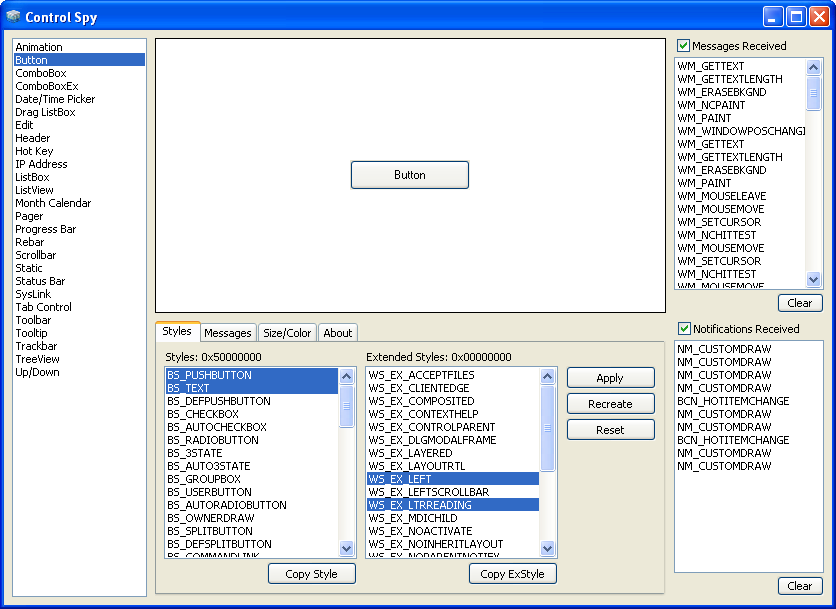
Task: Select BS_CHECKBOX style in the Styles list
Action: tap(203, 414)
